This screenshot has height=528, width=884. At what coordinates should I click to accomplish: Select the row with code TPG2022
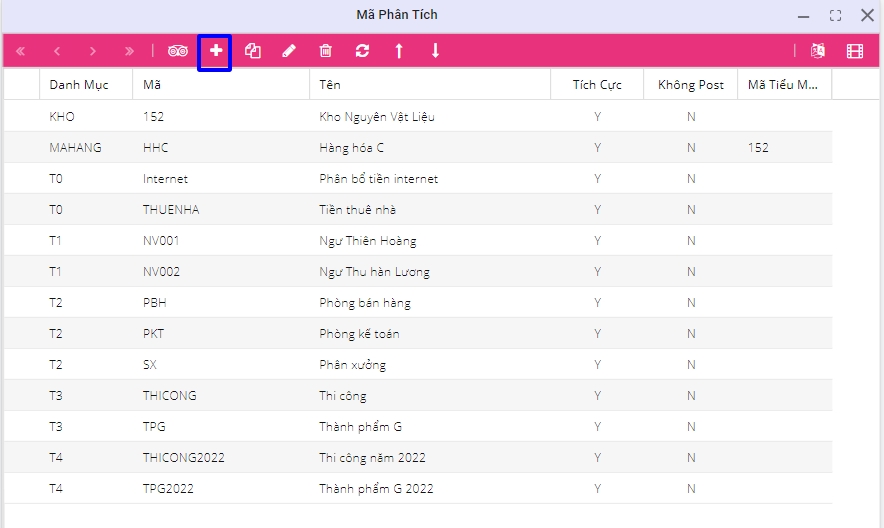[x=168, y=488]
